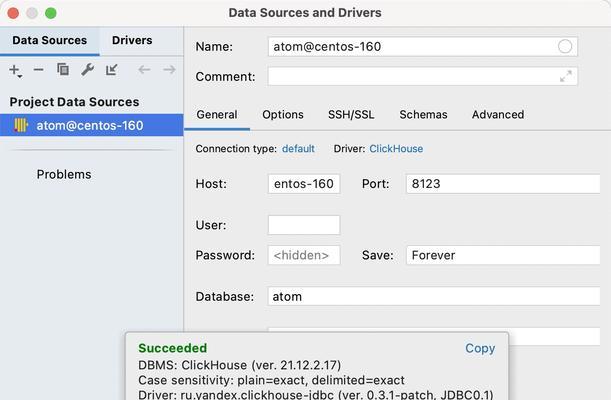This screenshot has width=611, height=400.
Task: Open the Save dropdown showing Forever
Action: pos(503,256)
